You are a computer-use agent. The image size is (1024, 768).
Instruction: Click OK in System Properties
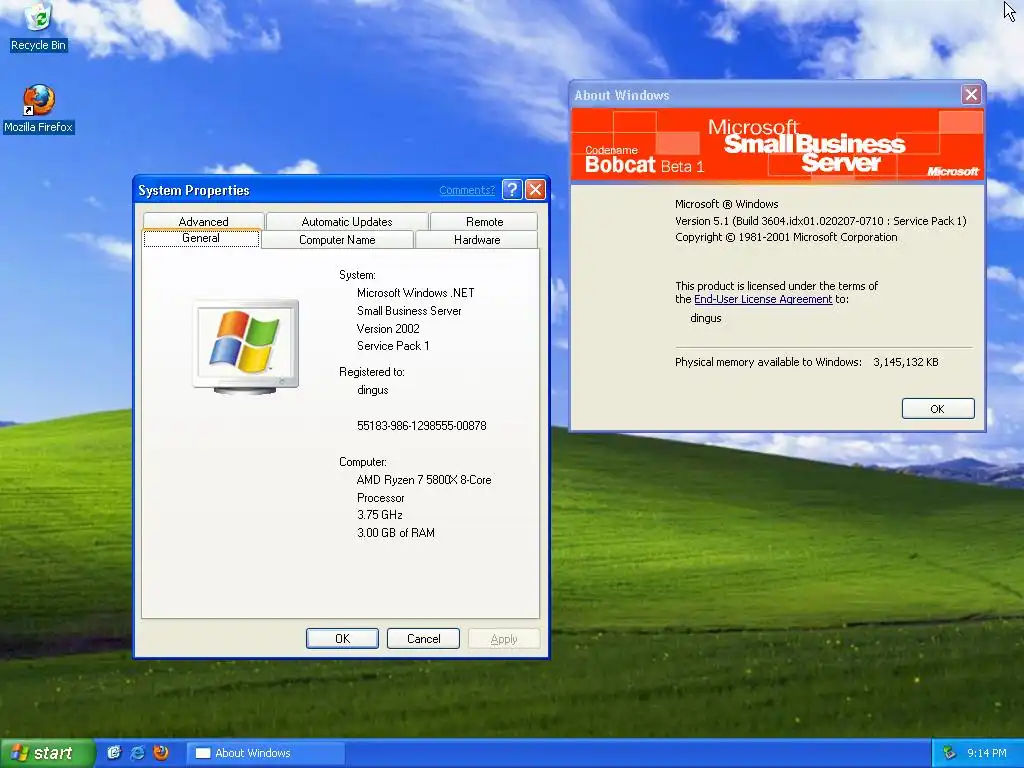(x=342, y=639)
